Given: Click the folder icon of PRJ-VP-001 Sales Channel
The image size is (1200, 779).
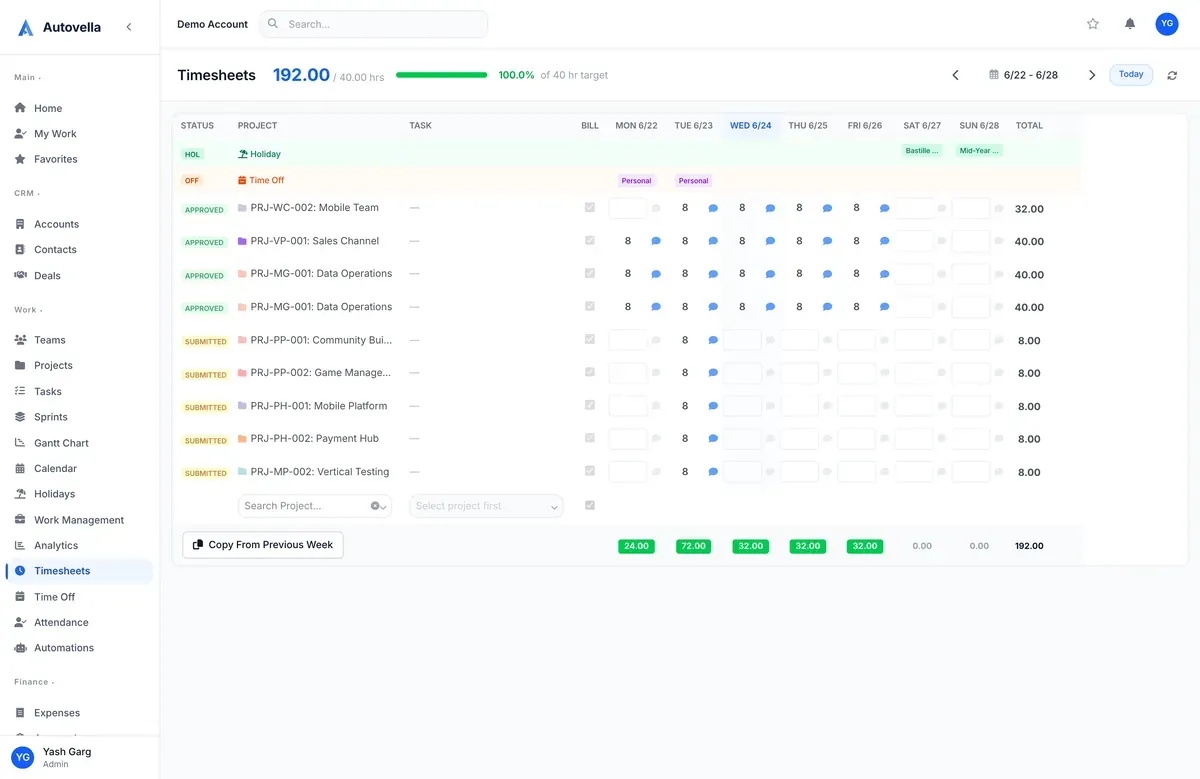Looking at the screenshot, I should click(242, 241).
